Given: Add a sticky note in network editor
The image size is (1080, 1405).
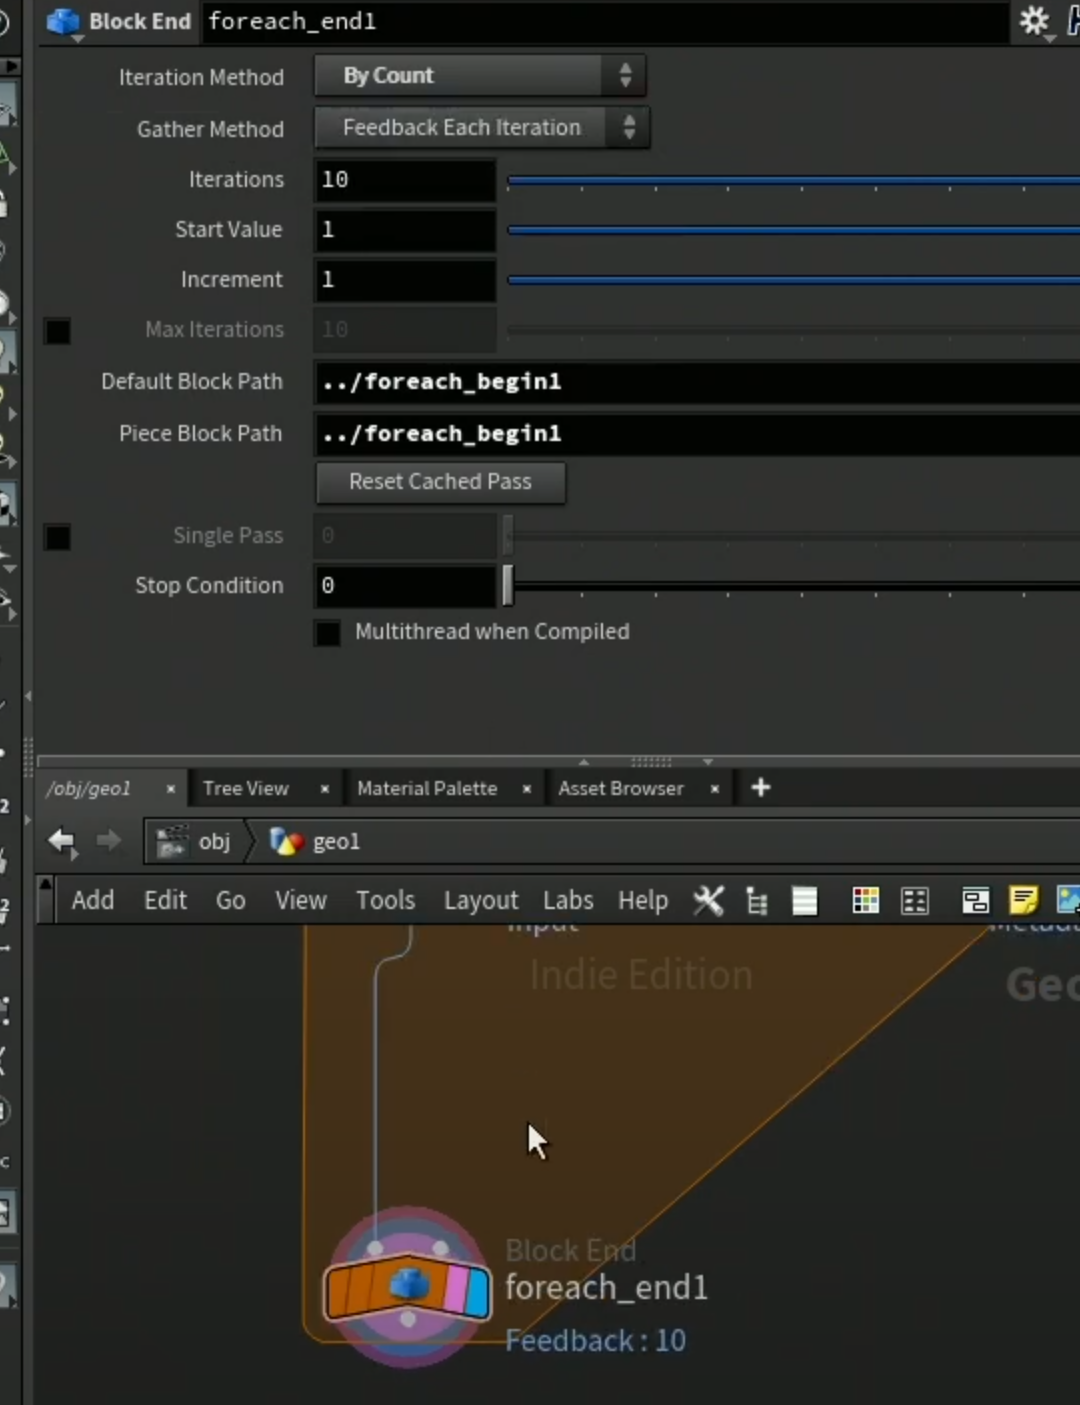Looking at the screenshot, I should tap(1023, 900).
